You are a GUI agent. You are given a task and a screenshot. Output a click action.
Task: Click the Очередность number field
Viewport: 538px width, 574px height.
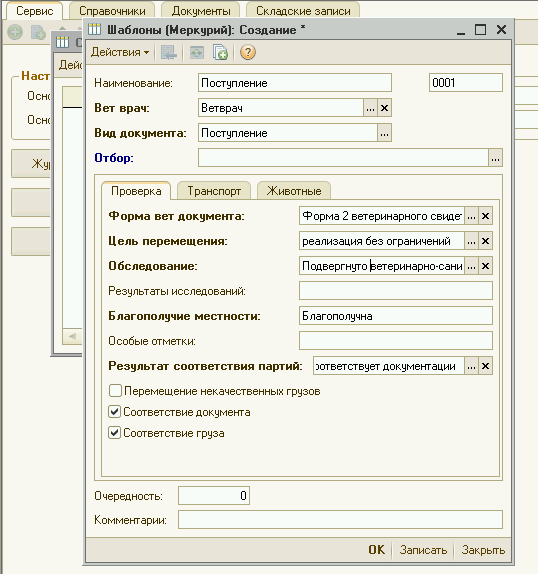214,496
